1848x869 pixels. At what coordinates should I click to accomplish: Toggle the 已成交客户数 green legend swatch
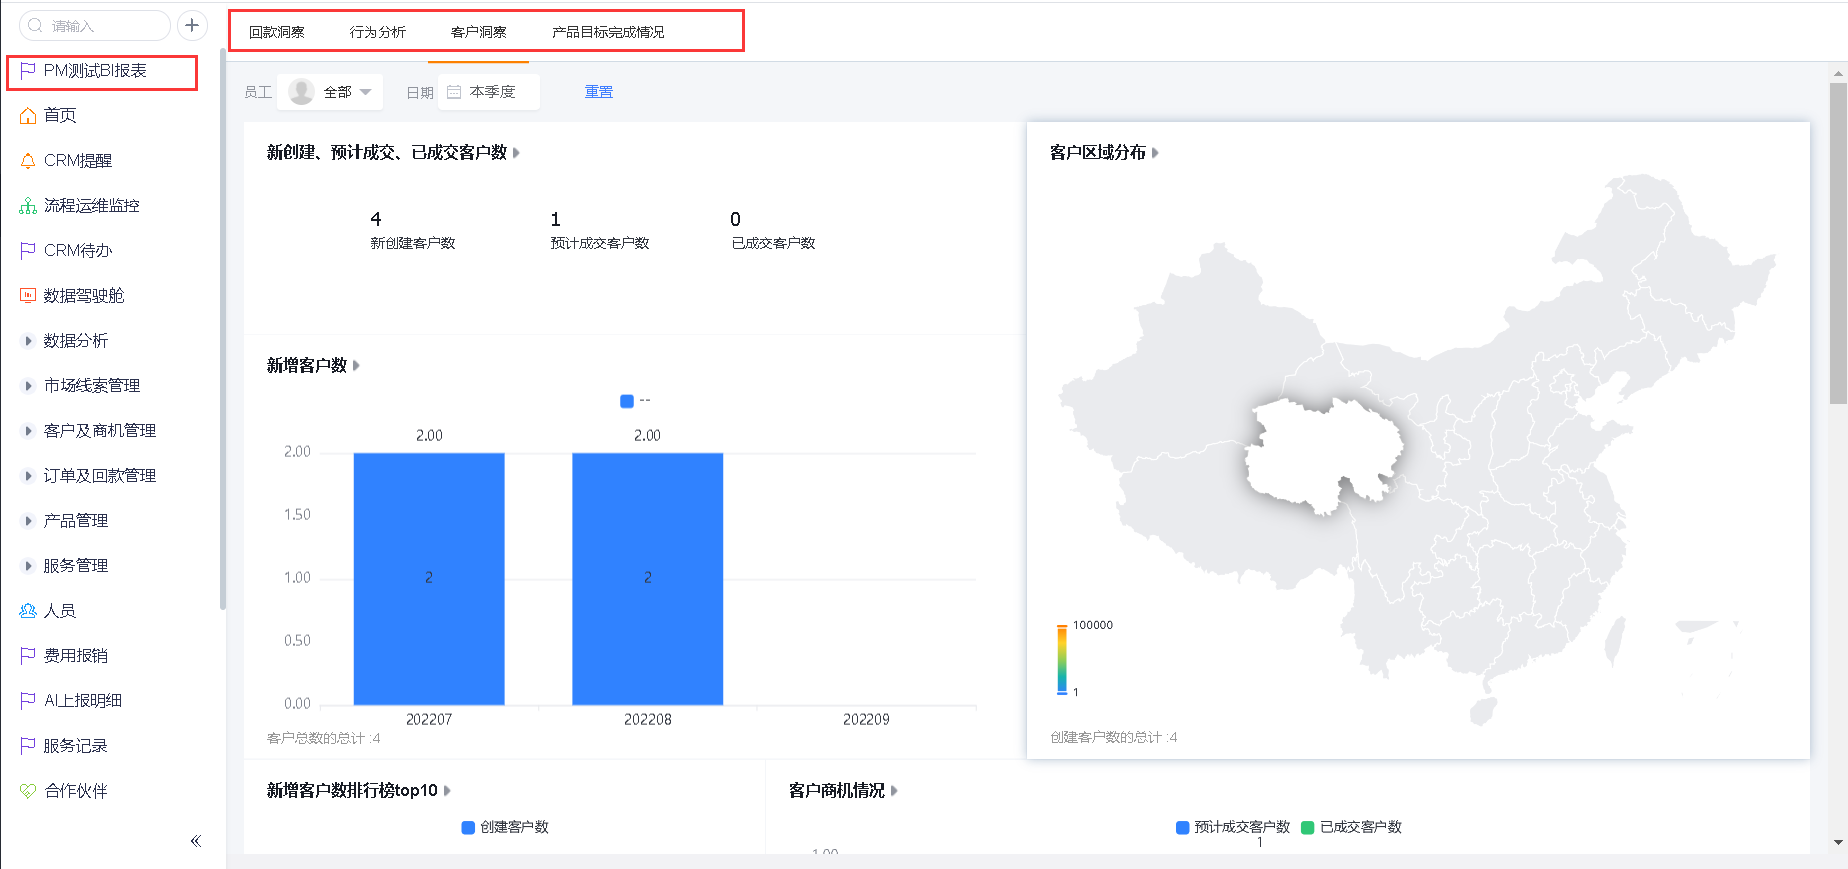[x=1308, y=827]
